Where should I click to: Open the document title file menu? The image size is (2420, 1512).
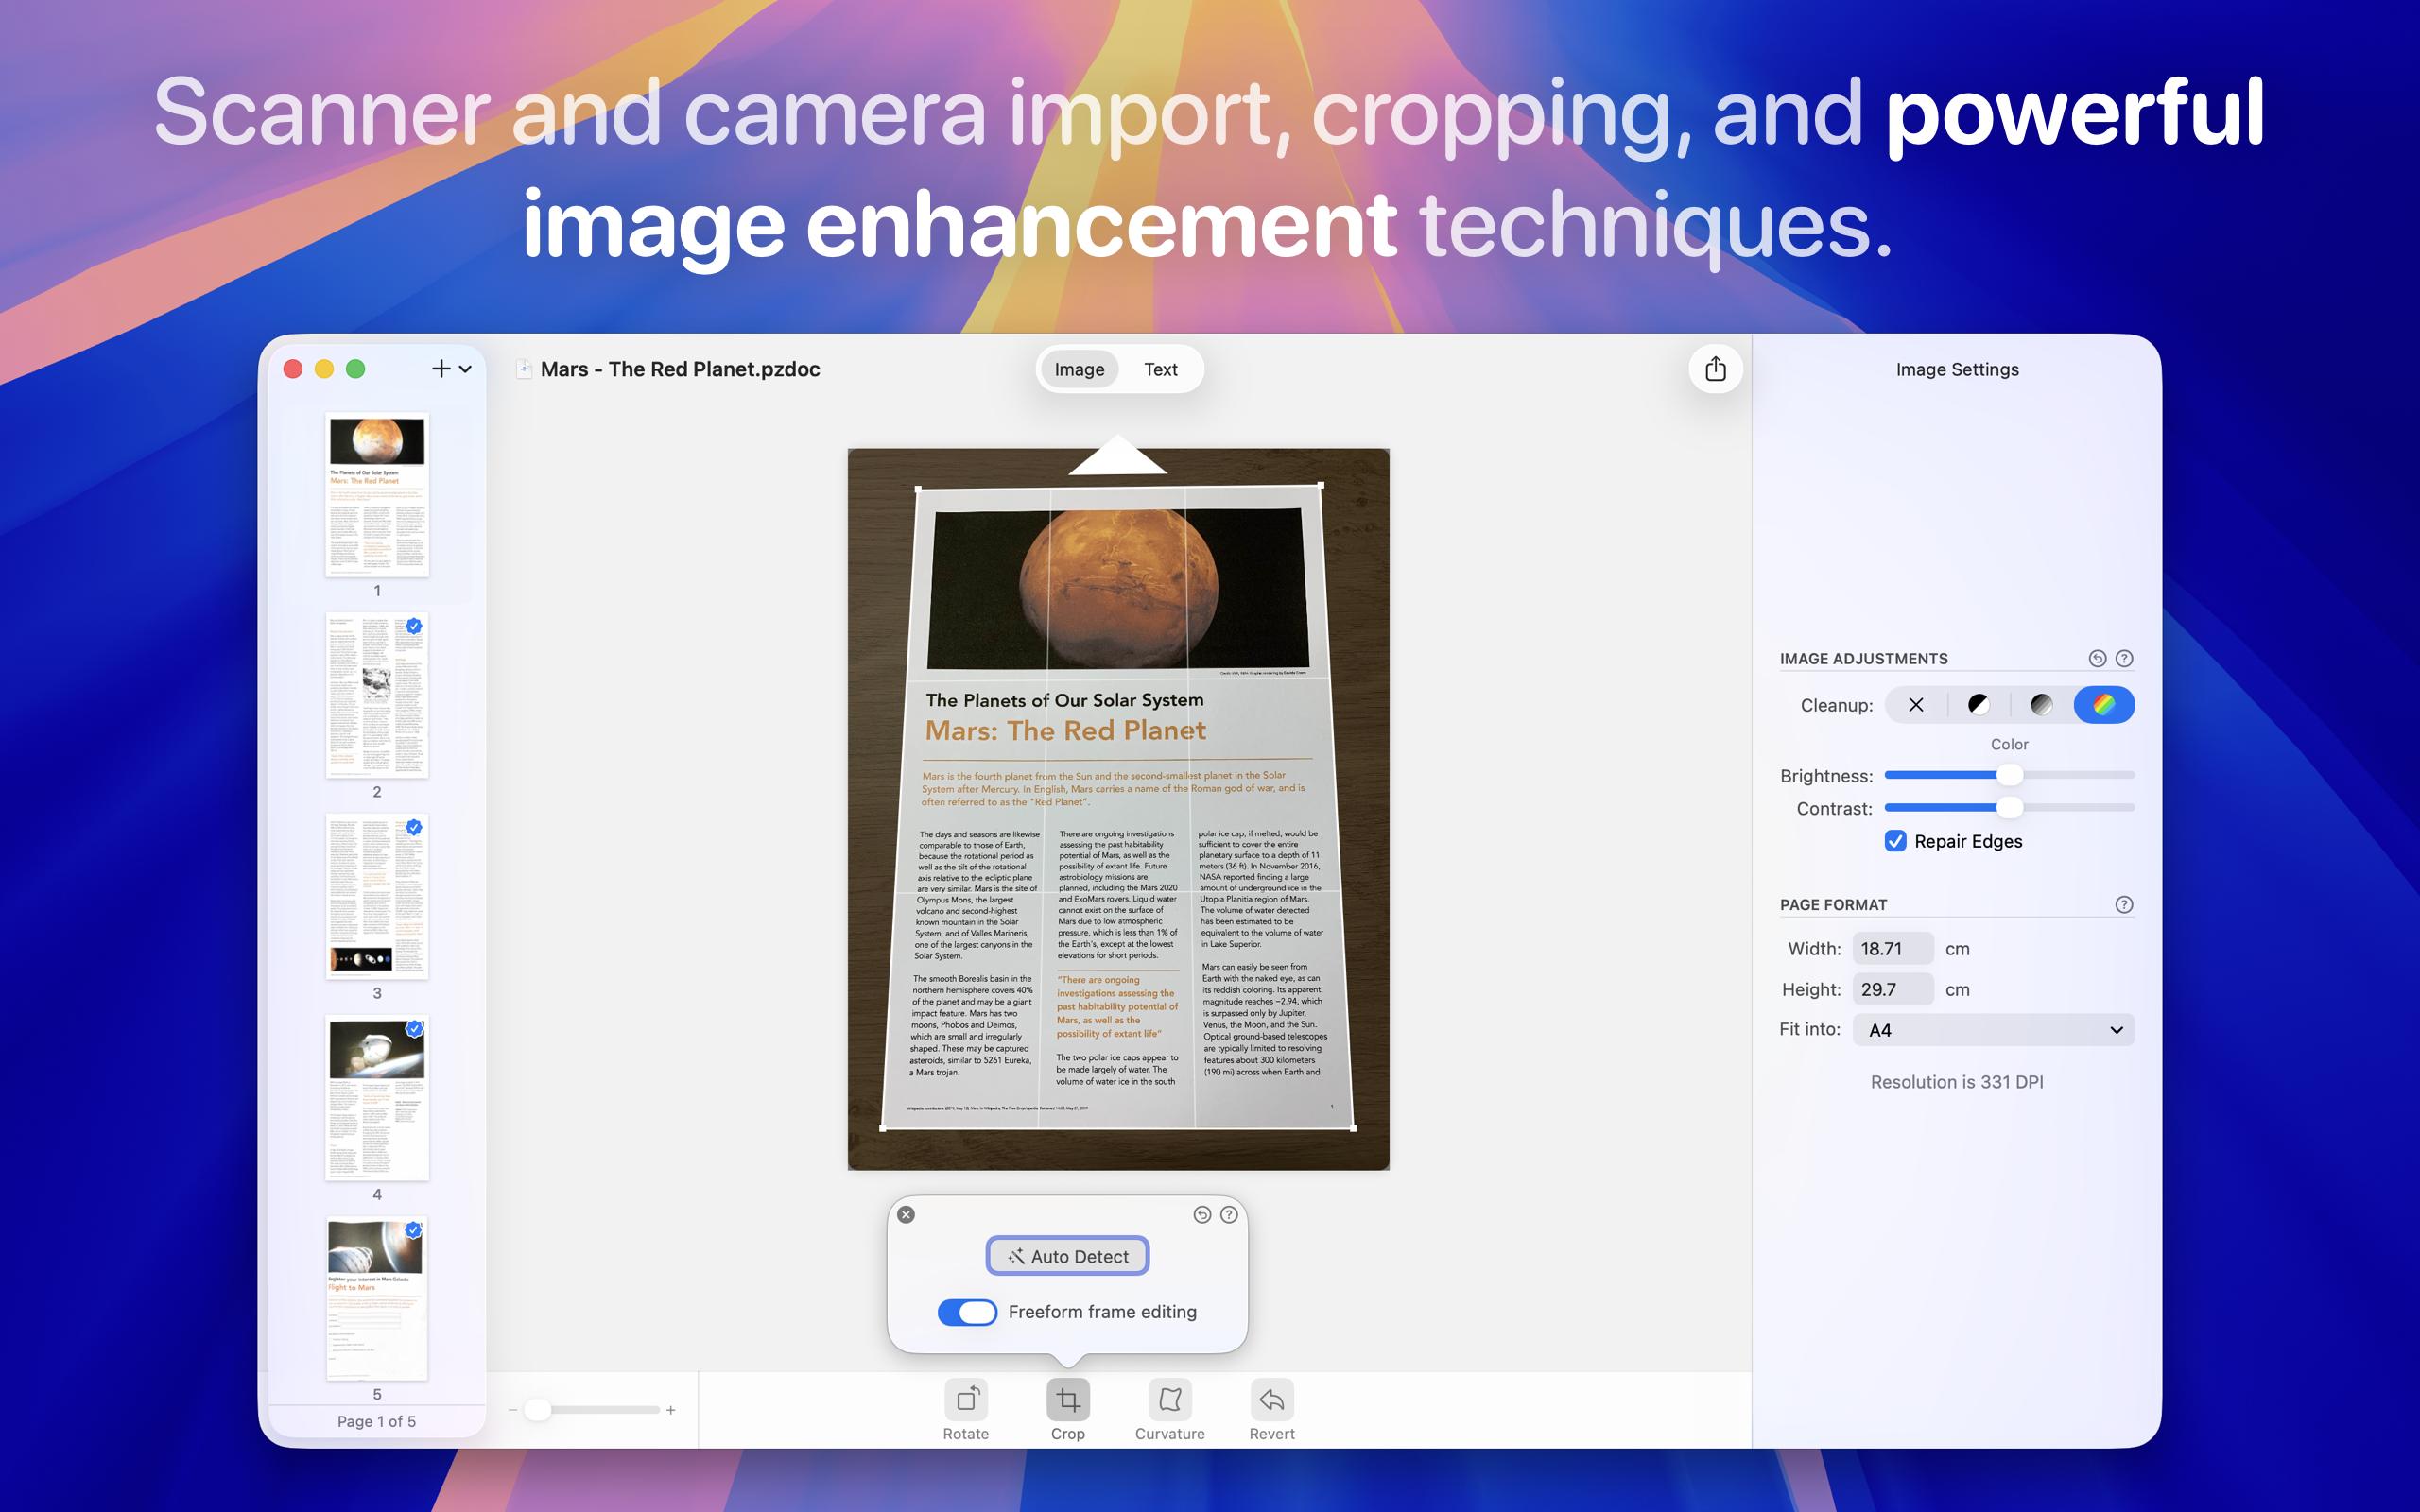point(680,369)
